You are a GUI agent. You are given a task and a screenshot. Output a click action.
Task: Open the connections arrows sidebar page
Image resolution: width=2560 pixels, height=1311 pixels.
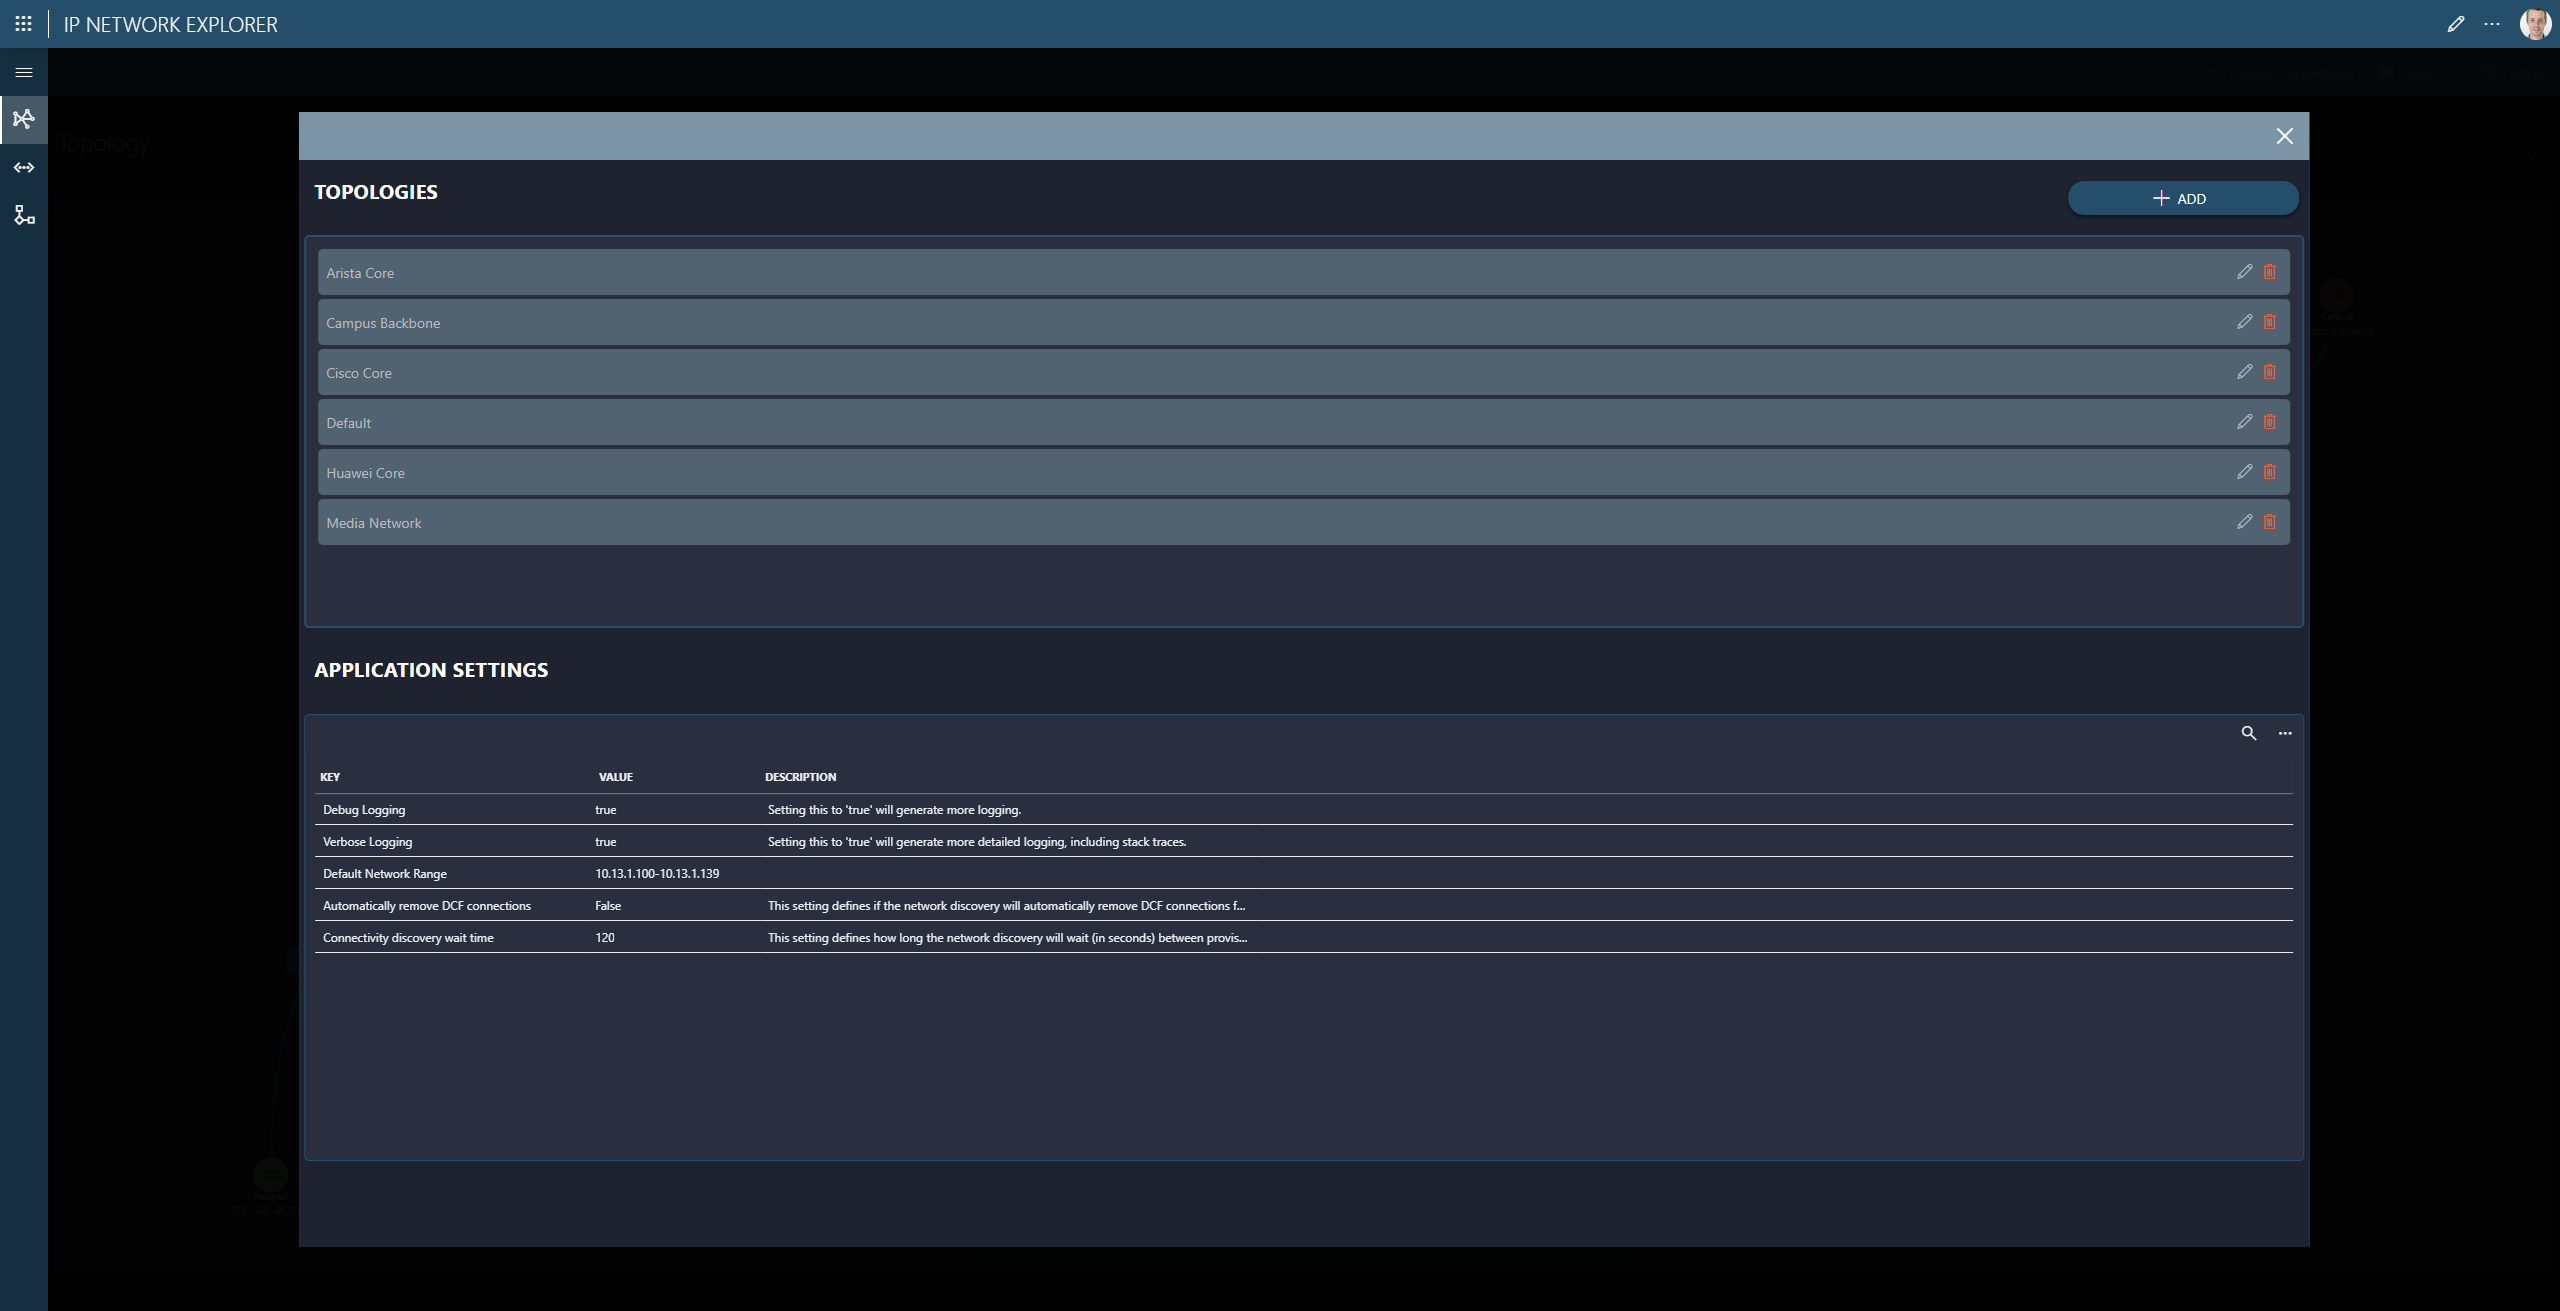coord(24,168)
